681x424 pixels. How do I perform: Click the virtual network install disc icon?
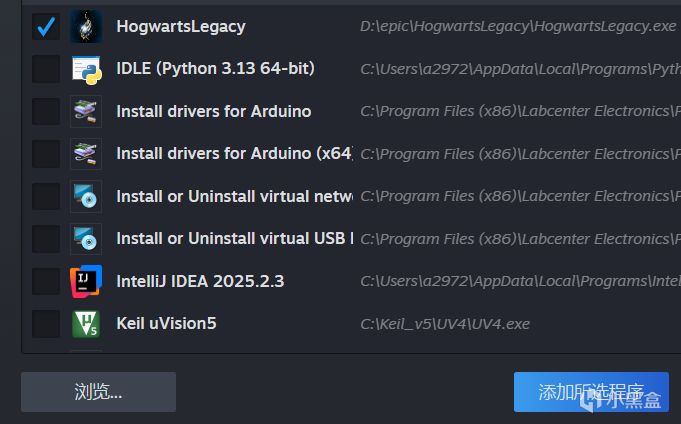(86, 196)
